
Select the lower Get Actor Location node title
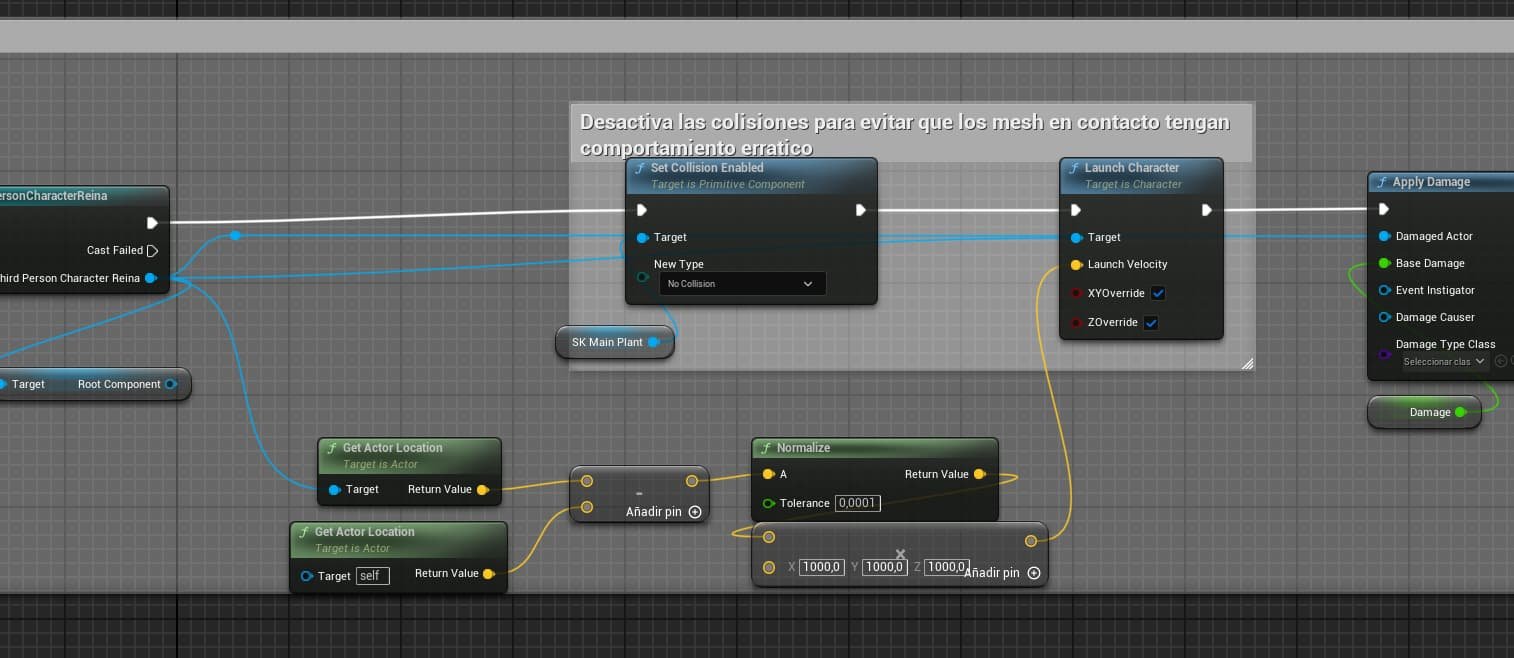364,532
